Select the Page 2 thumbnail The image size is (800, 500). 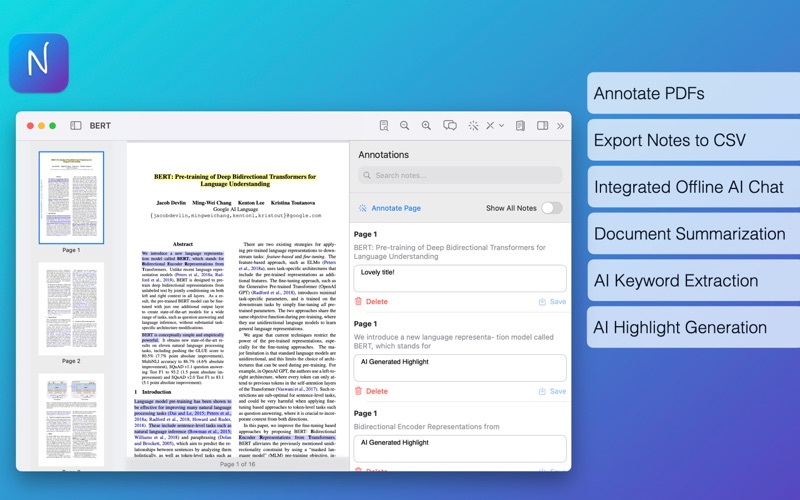pyautogui.click(x=71, y=309)
